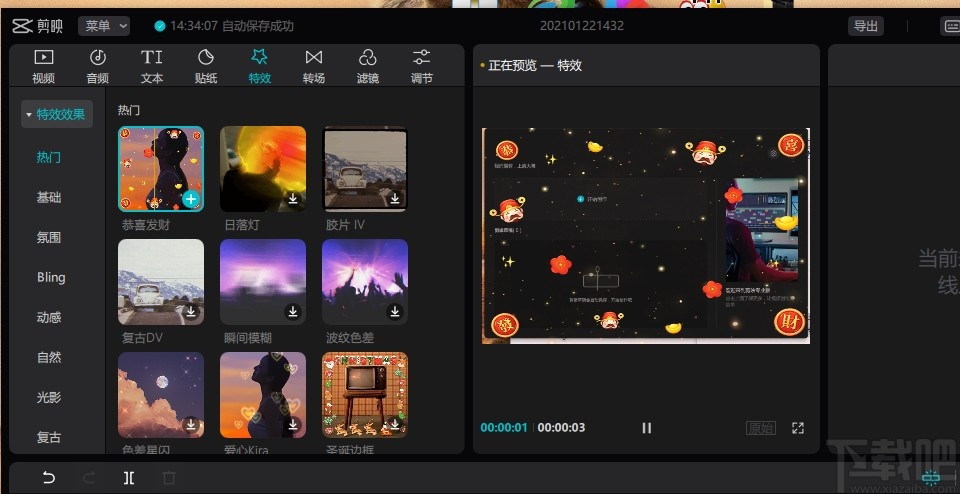960x494 pixels.
Task: Open the 视频 (Video) tab
Action: pos(43,66)
